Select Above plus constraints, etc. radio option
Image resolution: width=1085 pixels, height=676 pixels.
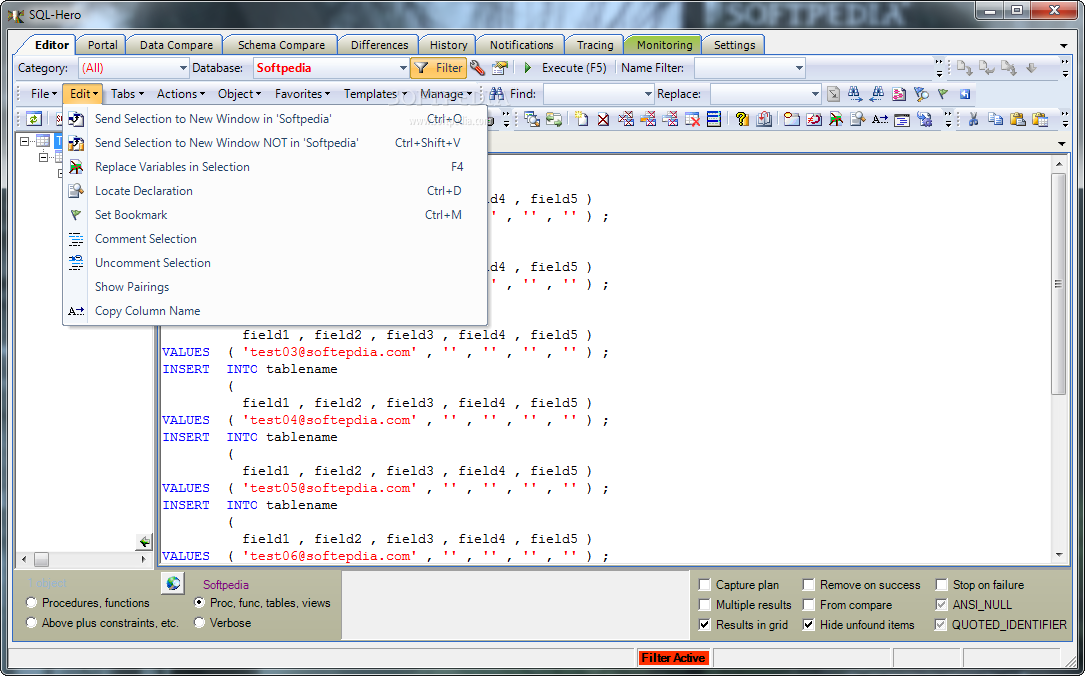tap(31, 623)
